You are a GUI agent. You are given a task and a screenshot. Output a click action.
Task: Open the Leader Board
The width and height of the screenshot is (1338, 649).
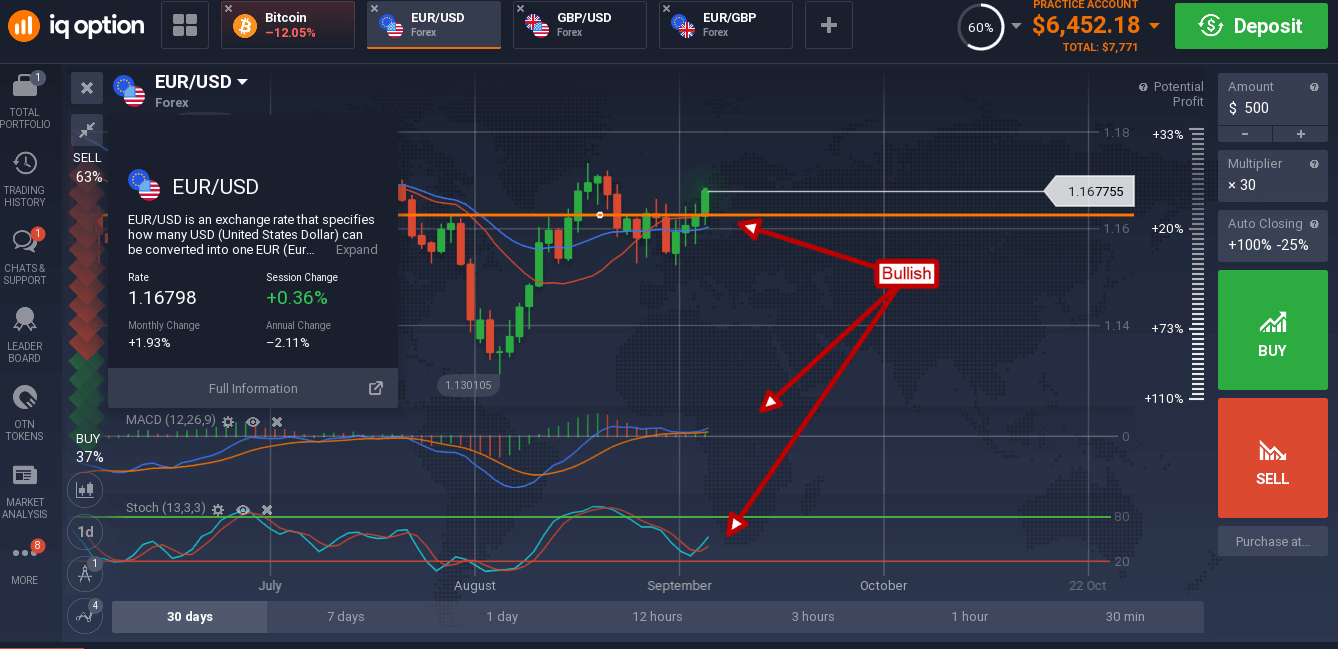click(25, 335)
